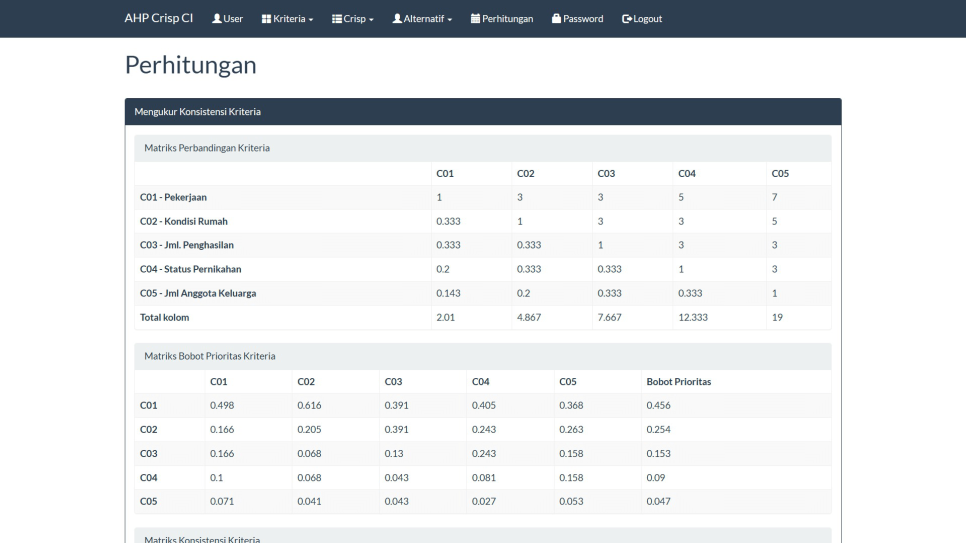Expand the Alternatif dropdown caret
Viewport: 966px width, 543px height.
tap(449, 20)
